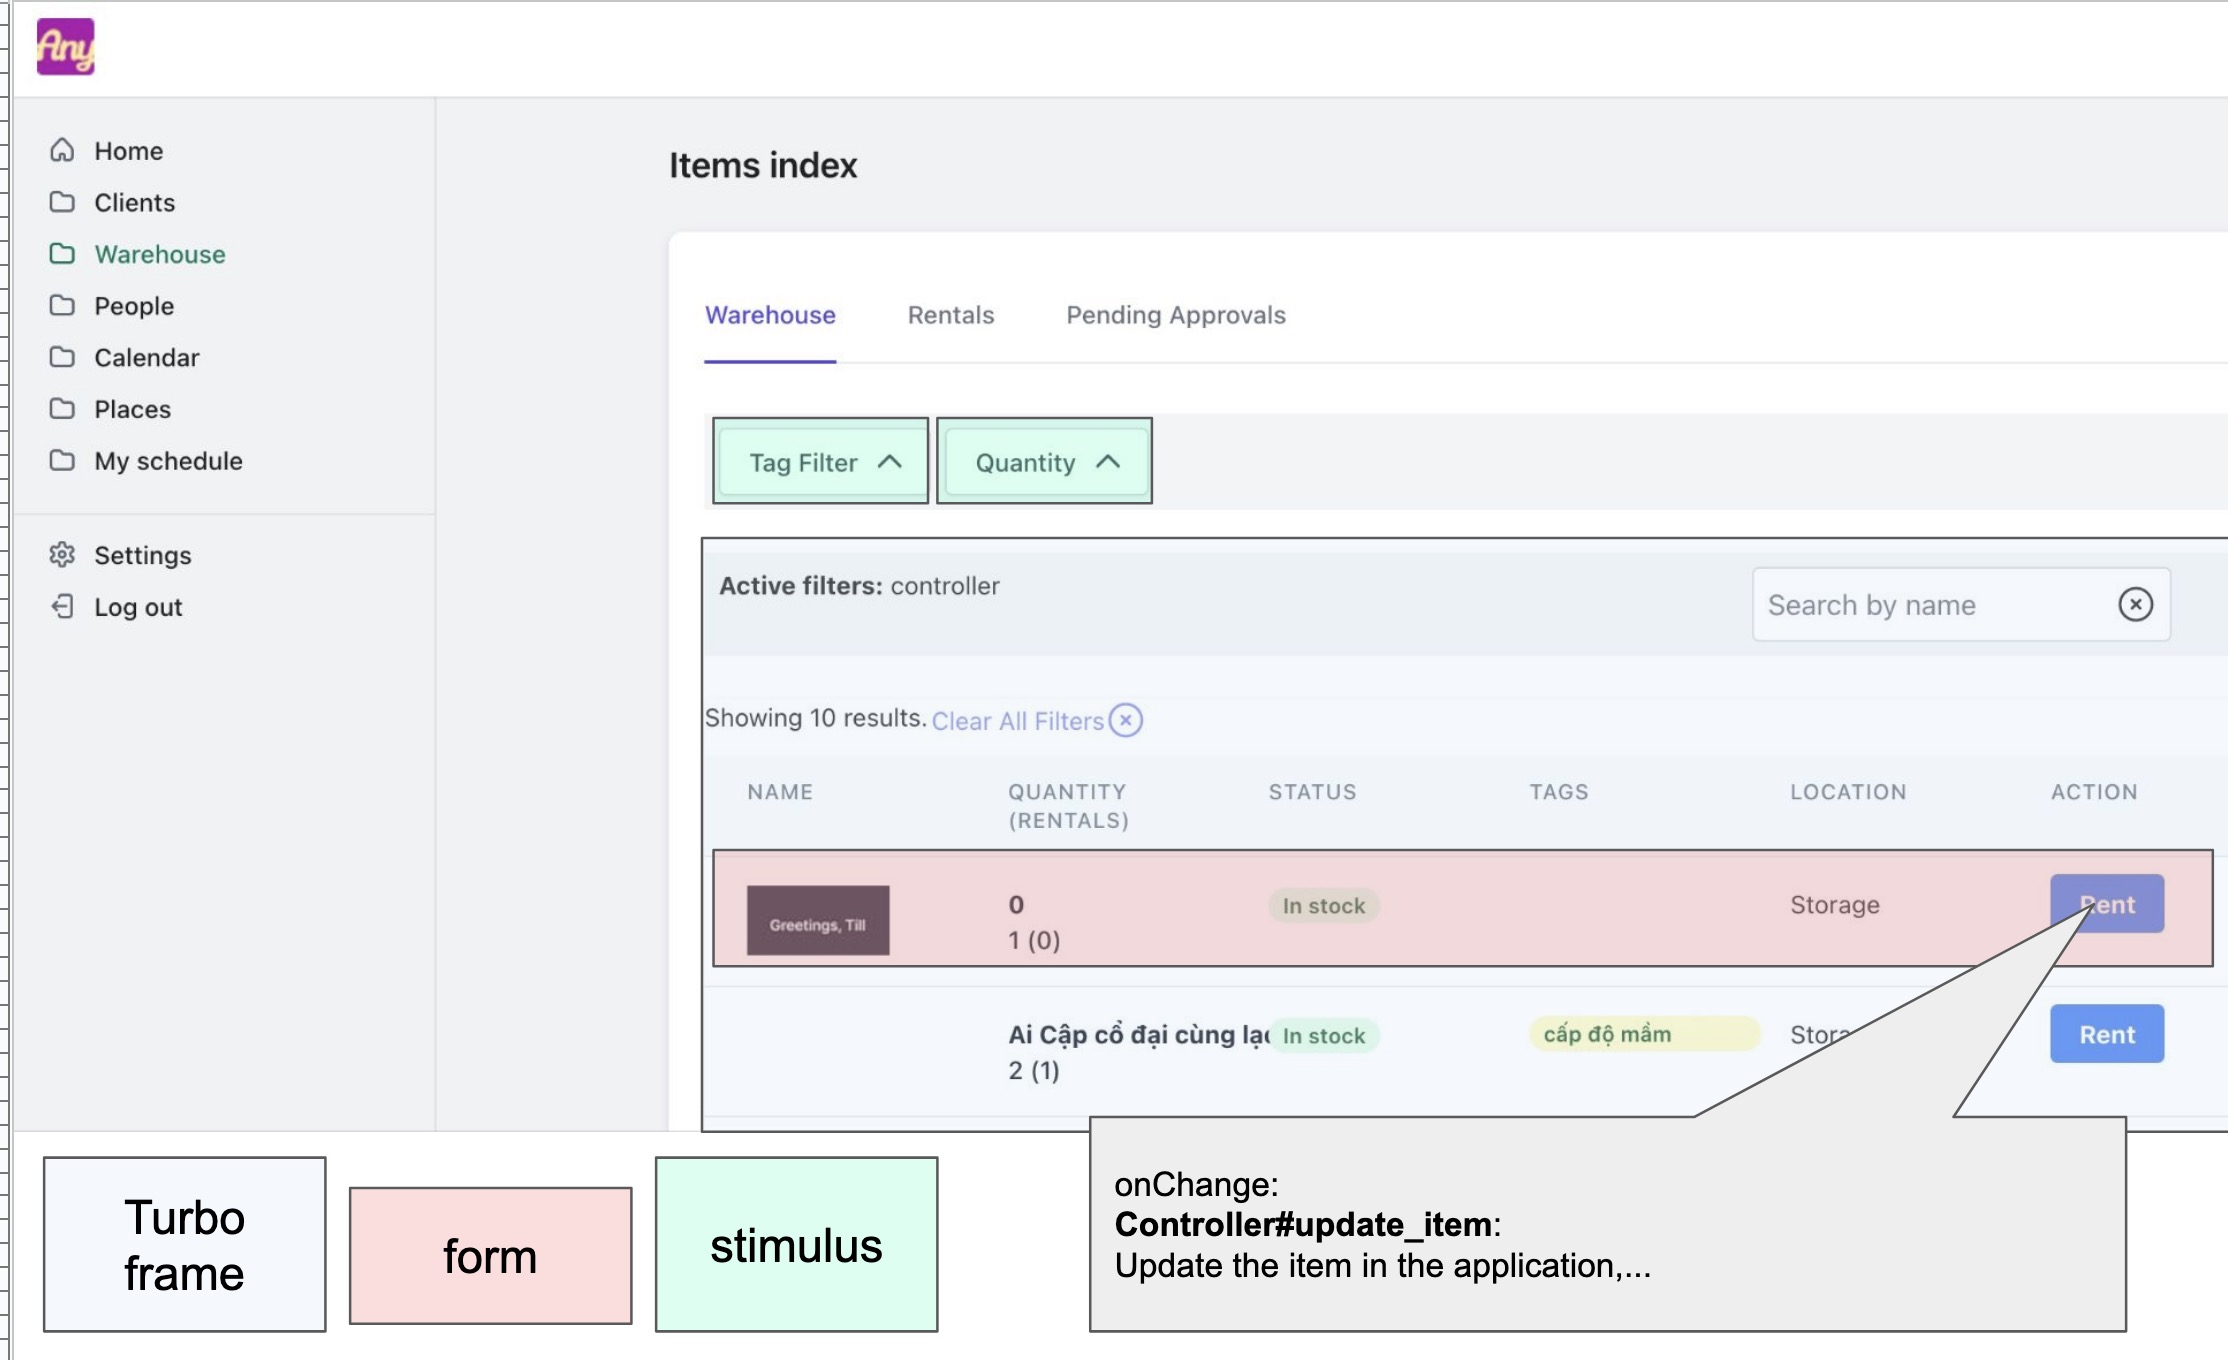
Task: Click the People folder icon in sidebar
Action: click(x=62, y=305)
